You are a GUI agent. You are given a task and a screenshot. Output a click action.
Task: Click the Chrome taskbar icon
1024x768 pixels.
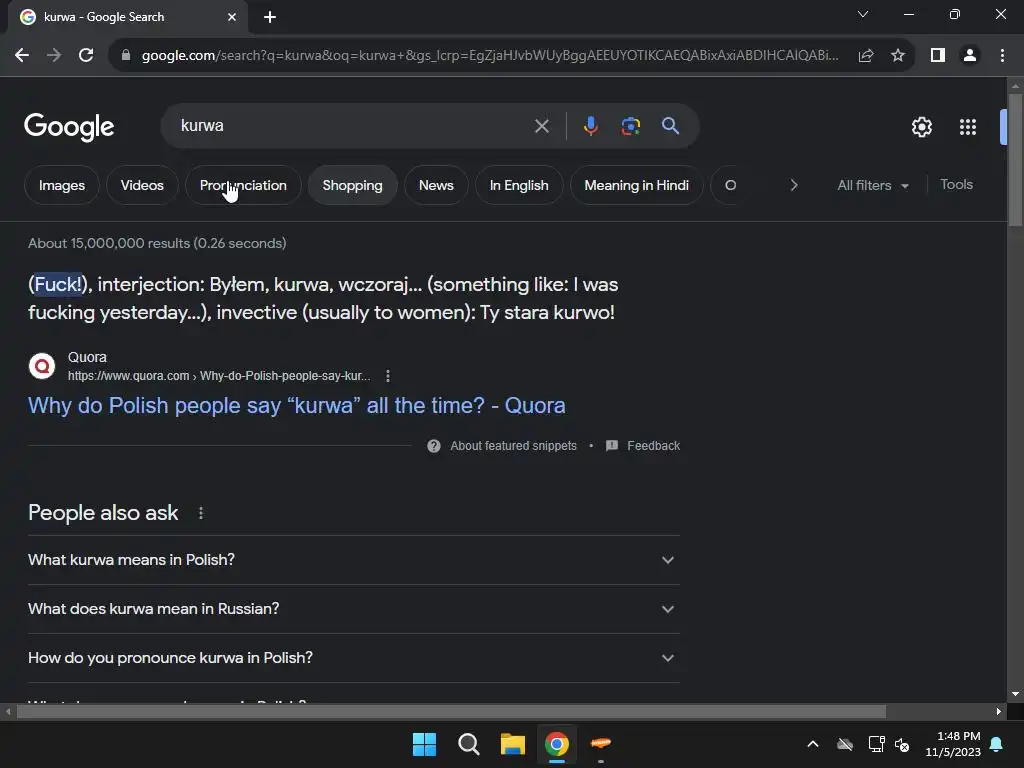(x=557, y=744)
